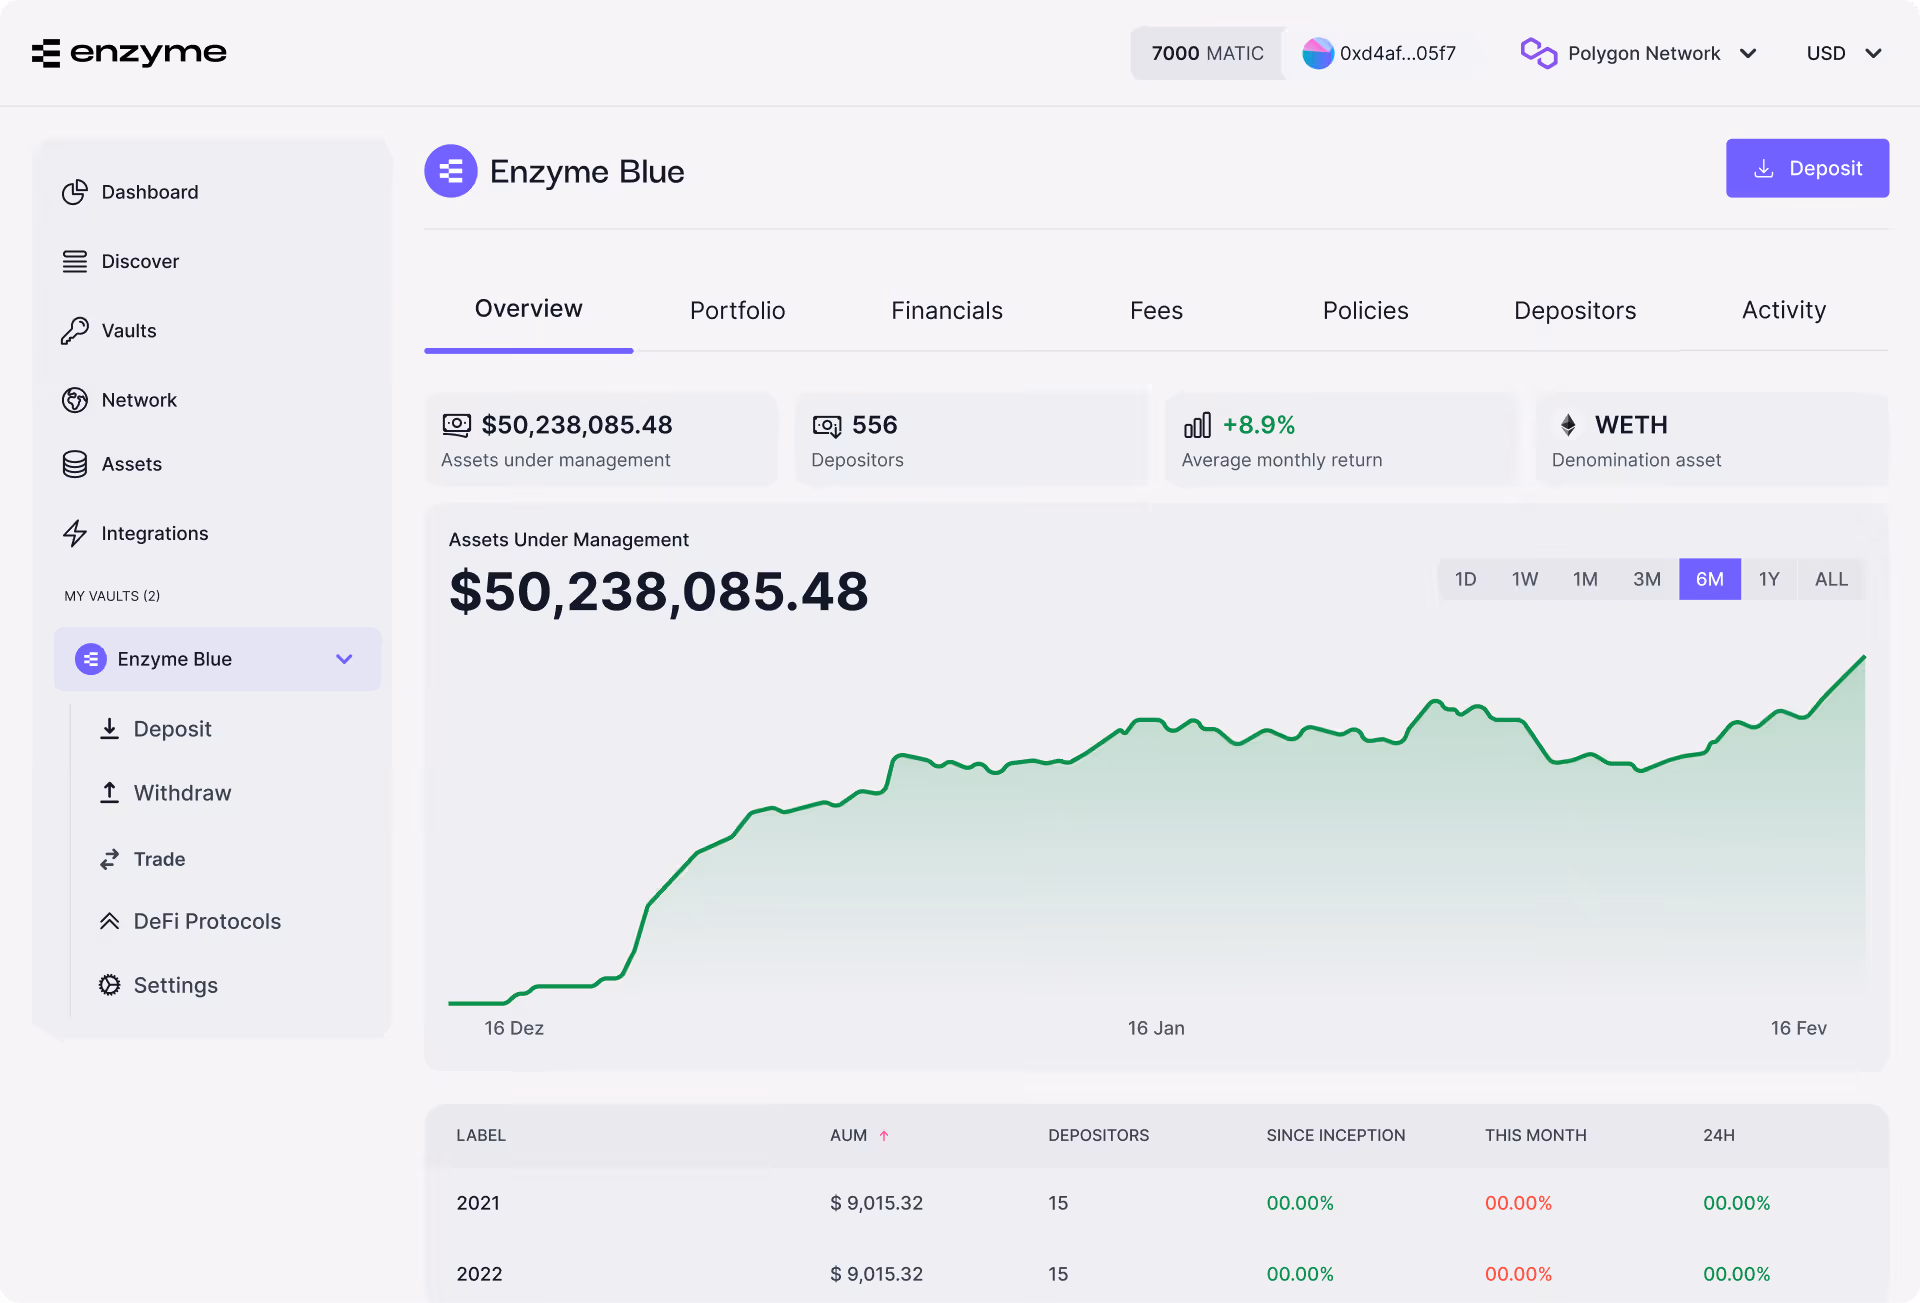Collapse the Enzyme Blue vault menu
The image size is (1920, 1303).
[344, 659]
